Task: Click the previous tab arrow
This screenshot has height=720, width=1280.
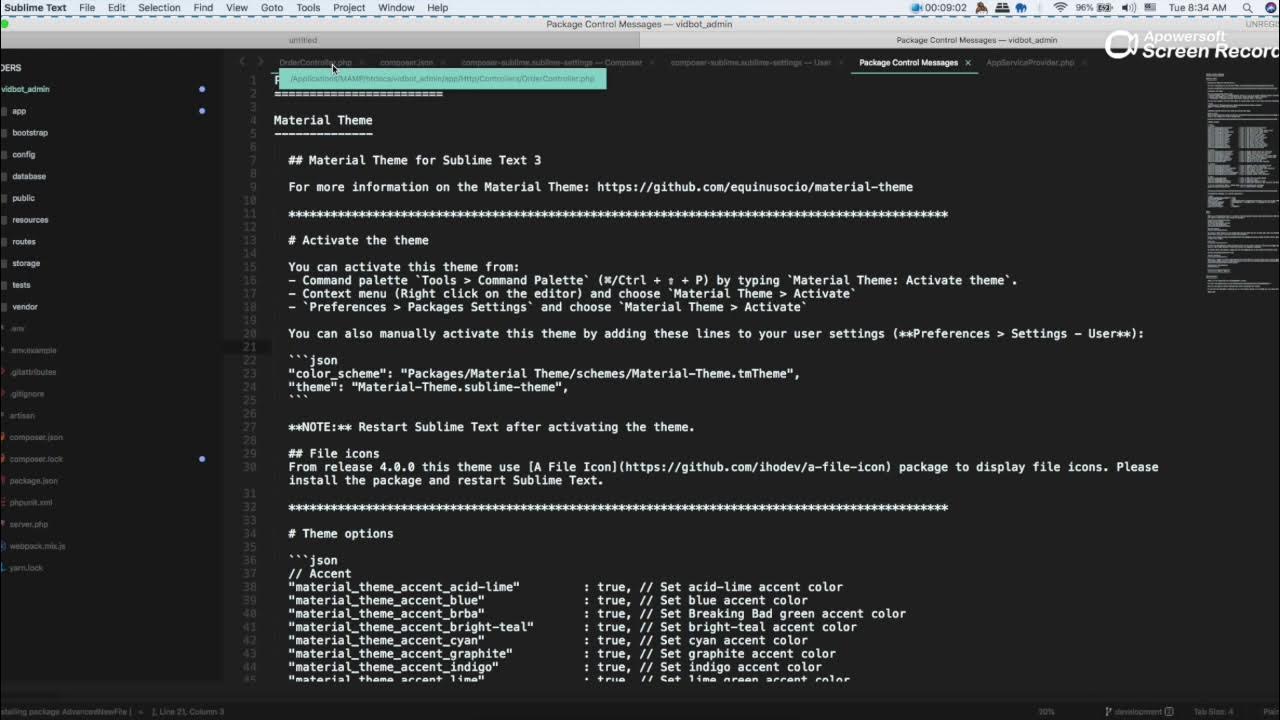Action: pos(243,62)
